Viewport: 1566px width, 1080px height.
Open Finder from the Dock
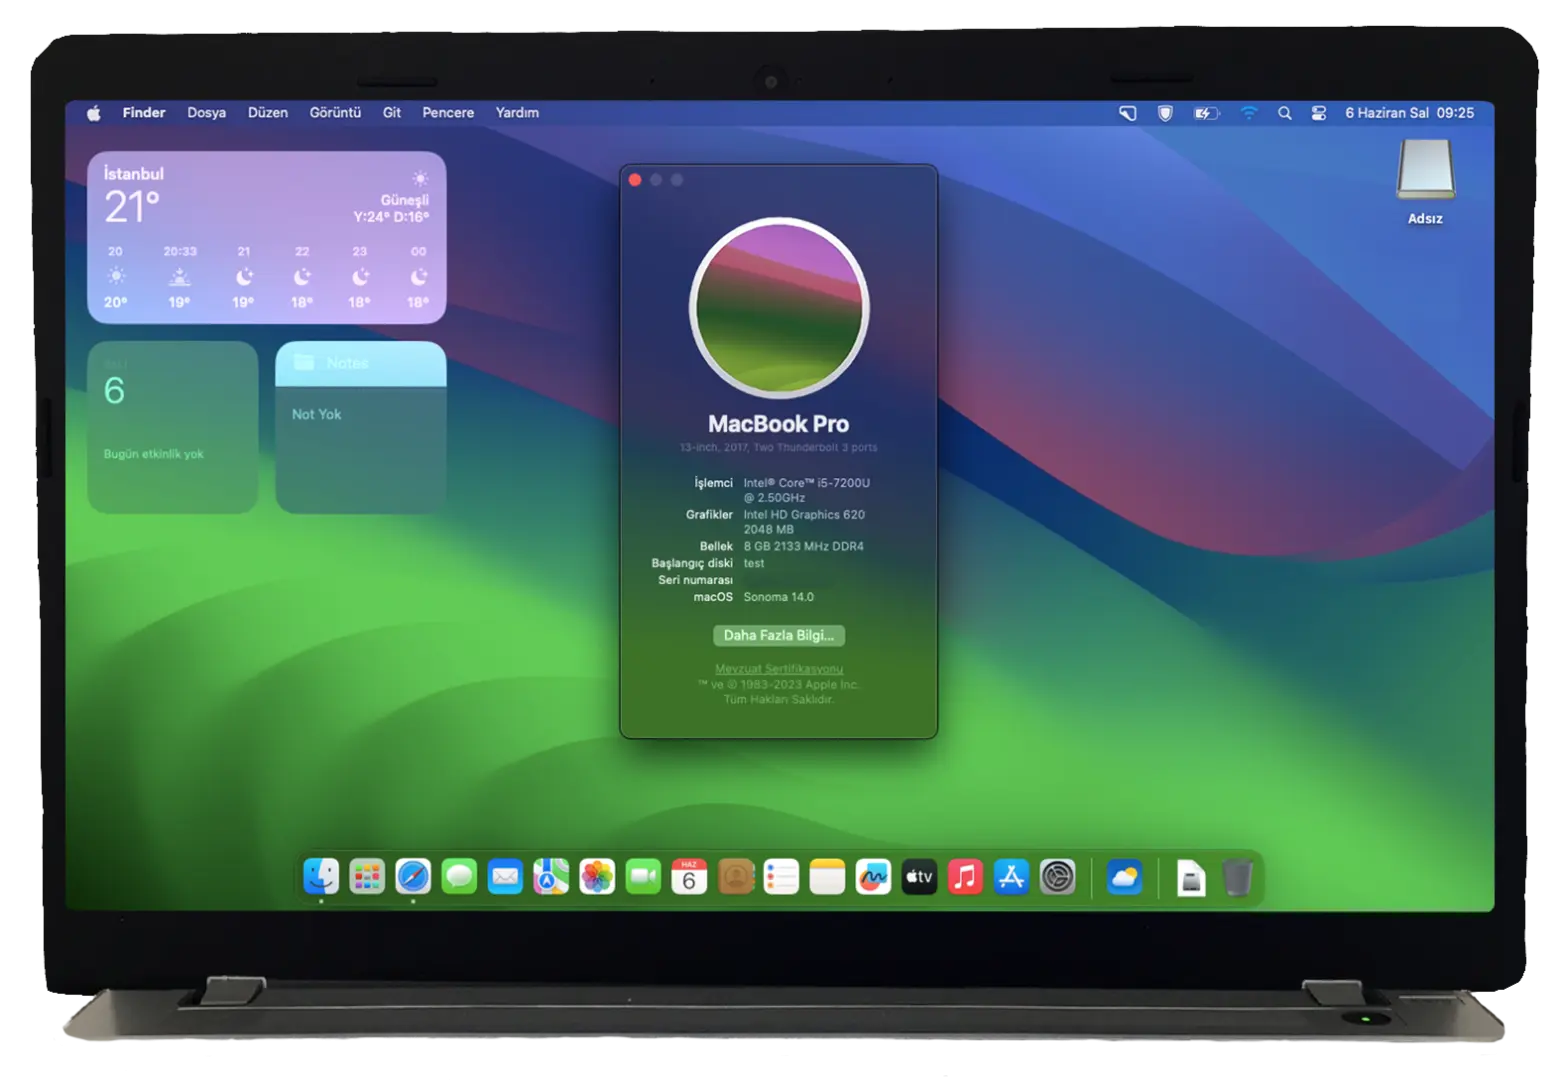pos(321,877)
